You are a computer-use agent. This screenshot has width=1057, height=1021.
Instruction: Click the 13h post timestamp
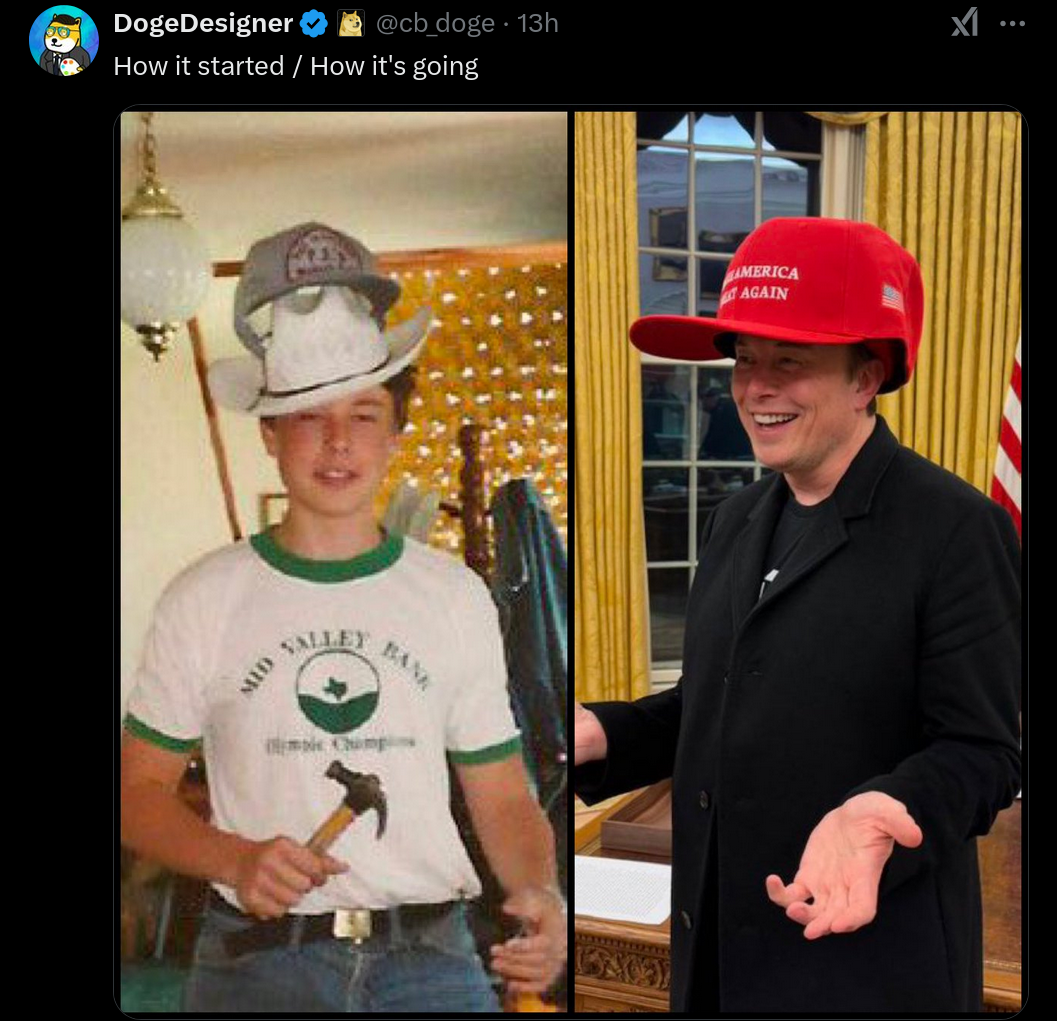coord(537,24)
